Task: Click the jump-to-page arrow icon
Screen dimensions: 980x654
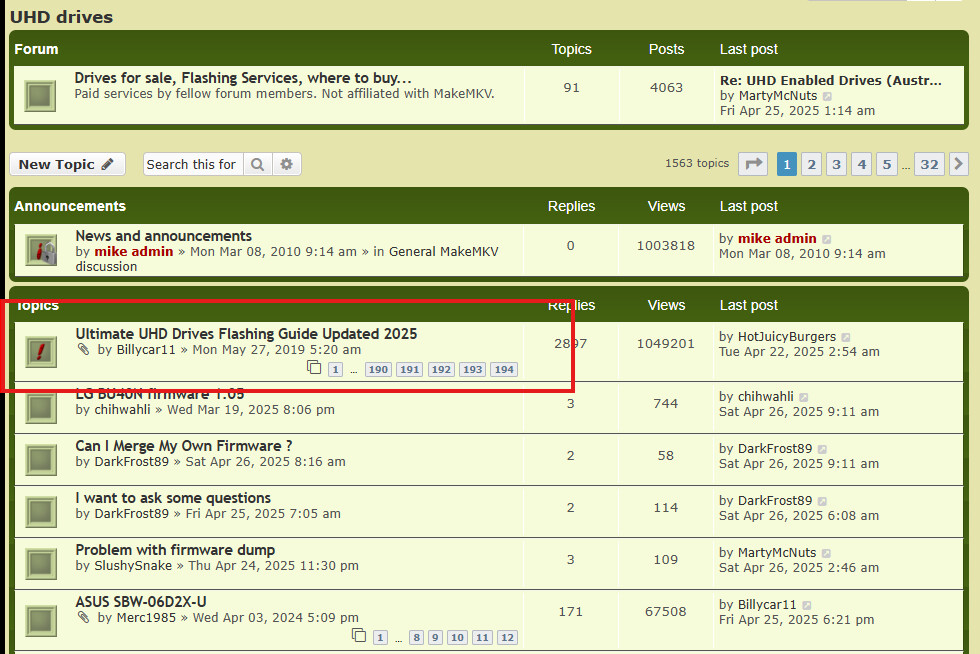Action: (753, 164)
